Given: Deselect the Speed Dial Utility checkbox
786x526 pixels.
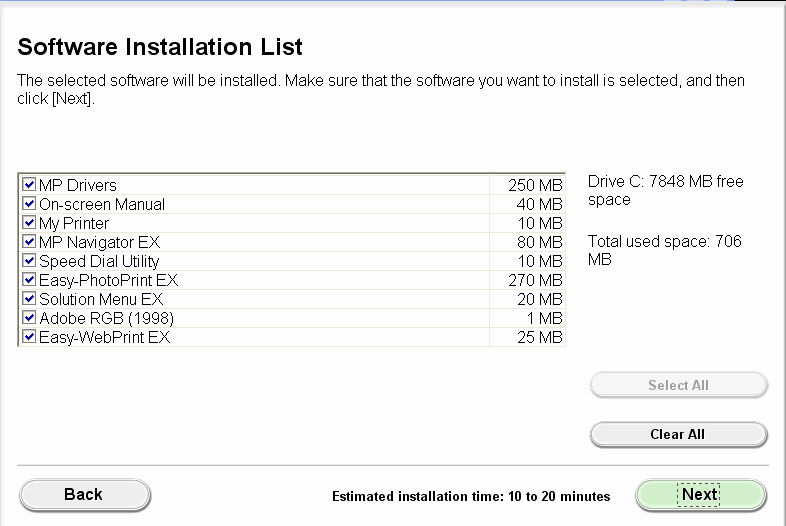Looking at the screenshot, I should click(x=29, y=261).
